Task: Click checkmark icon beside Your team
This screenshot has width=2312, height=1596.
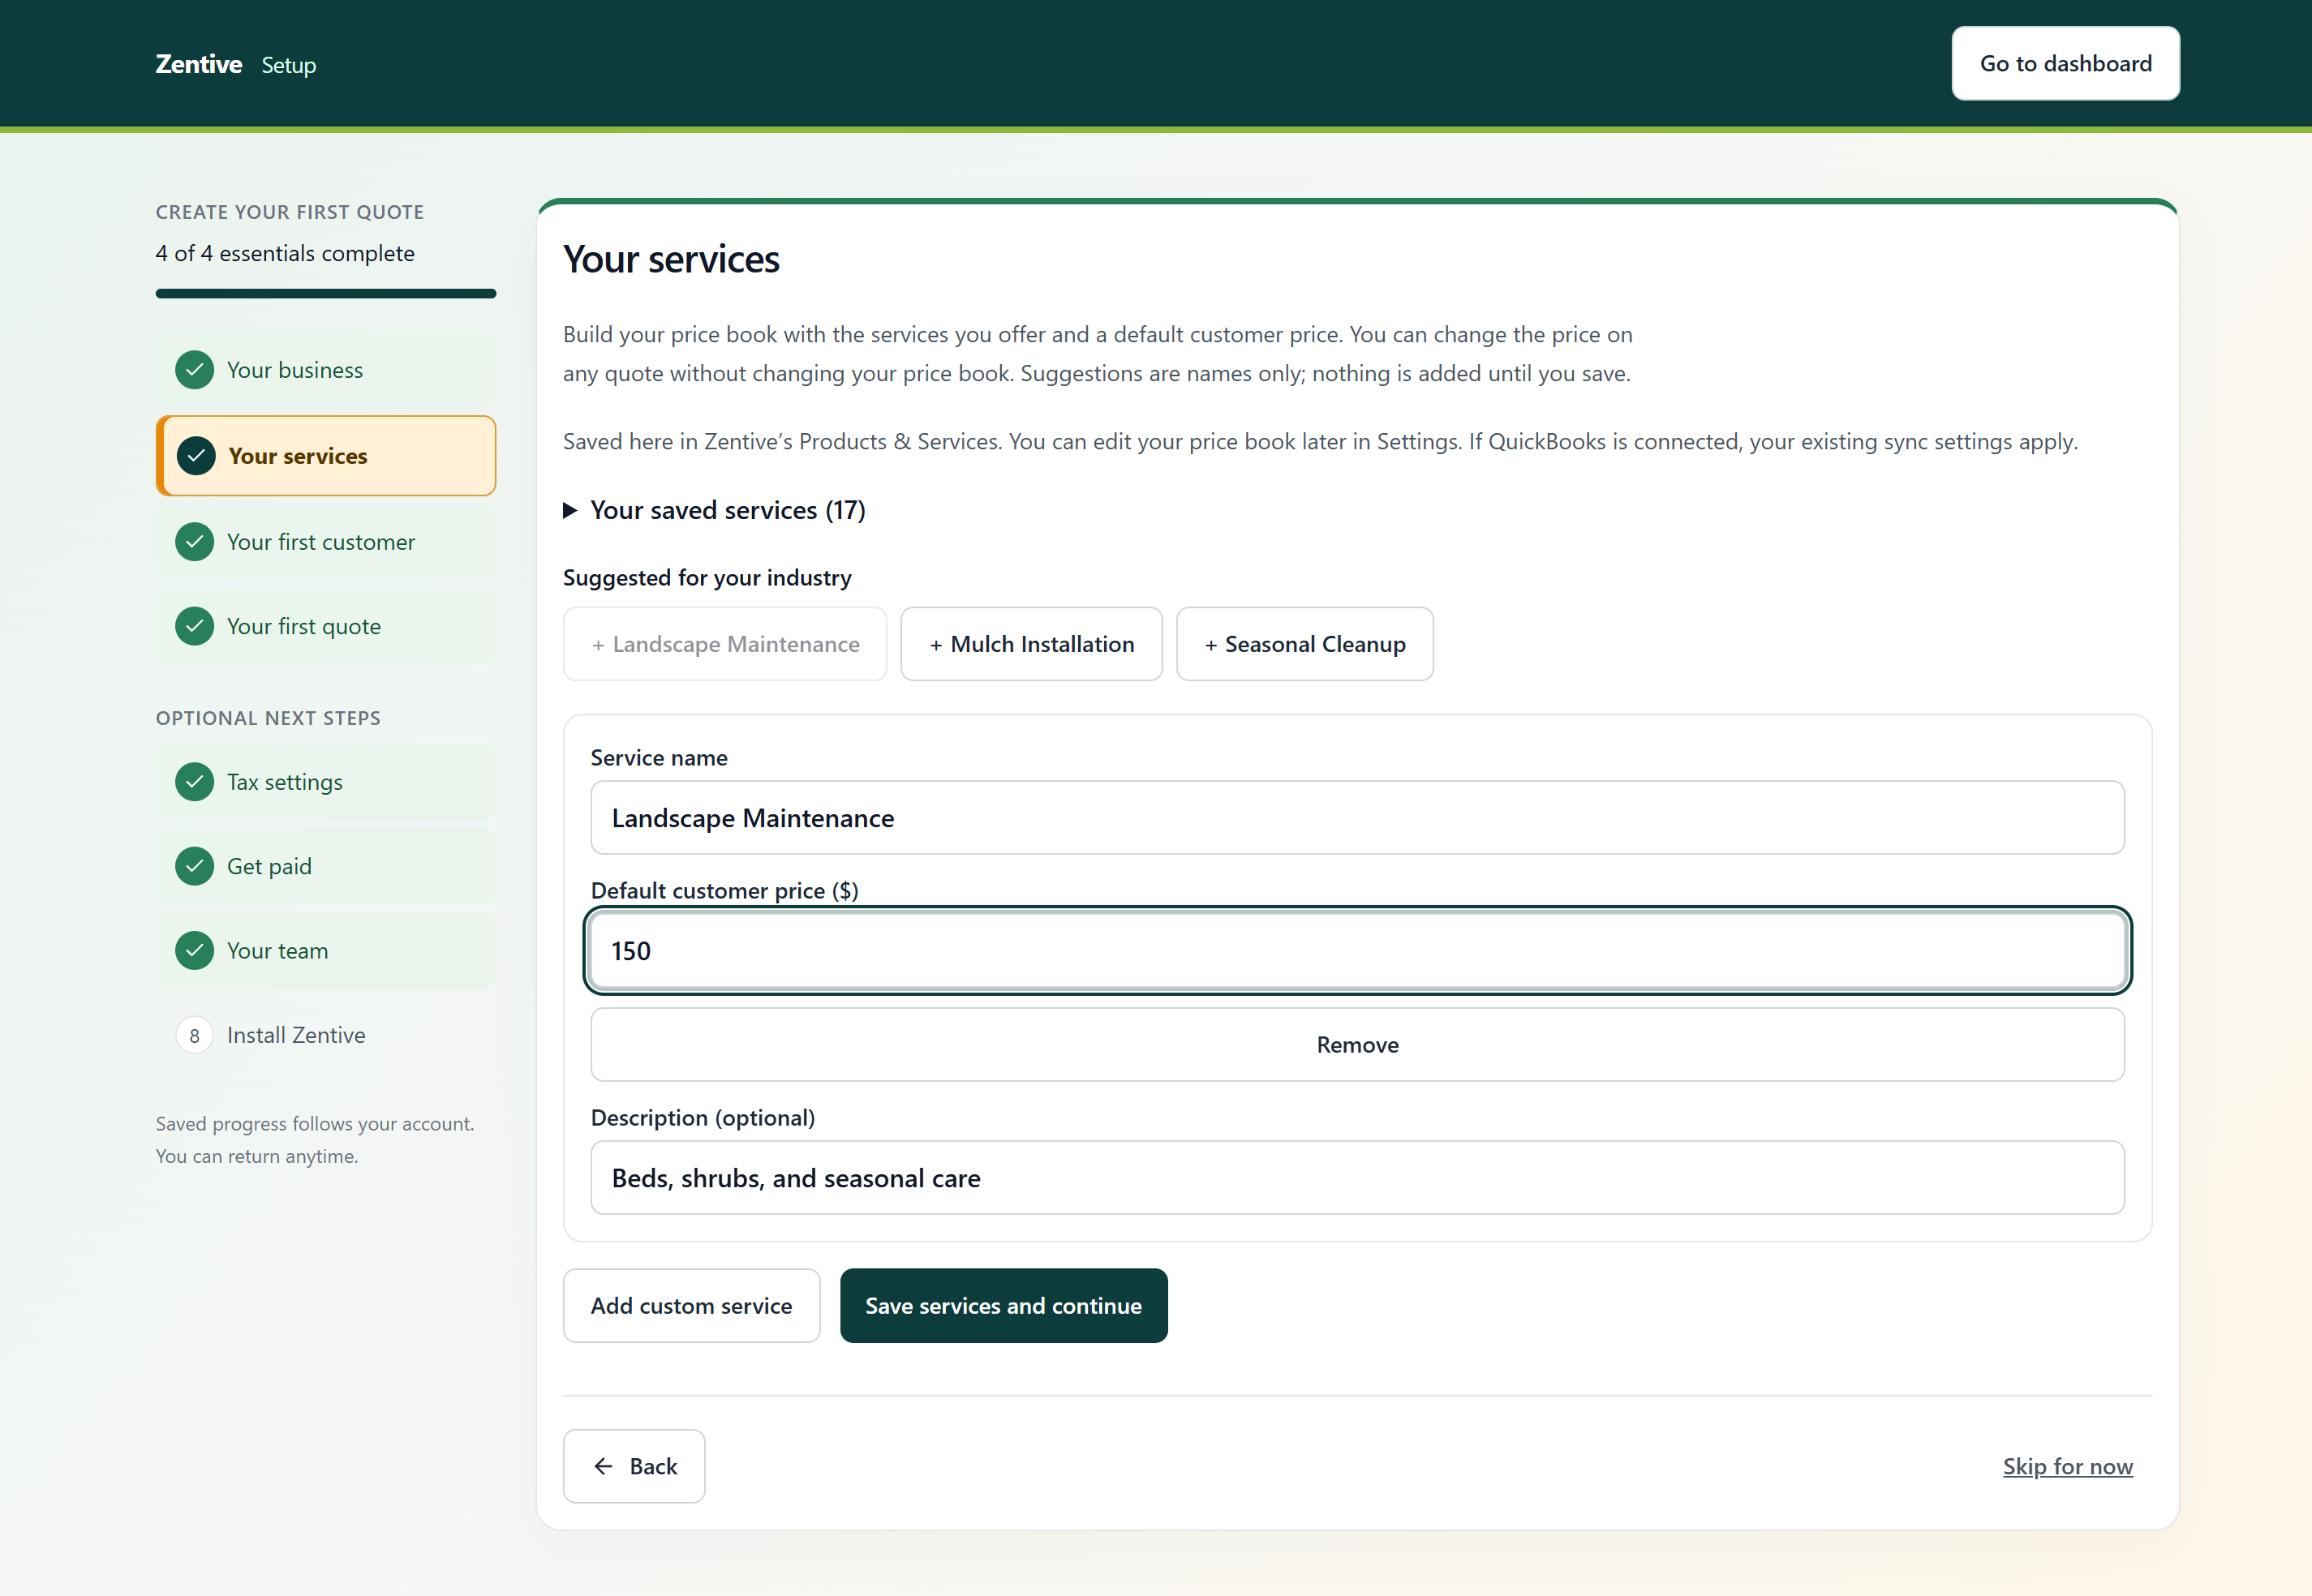Action: pos(194,950)
